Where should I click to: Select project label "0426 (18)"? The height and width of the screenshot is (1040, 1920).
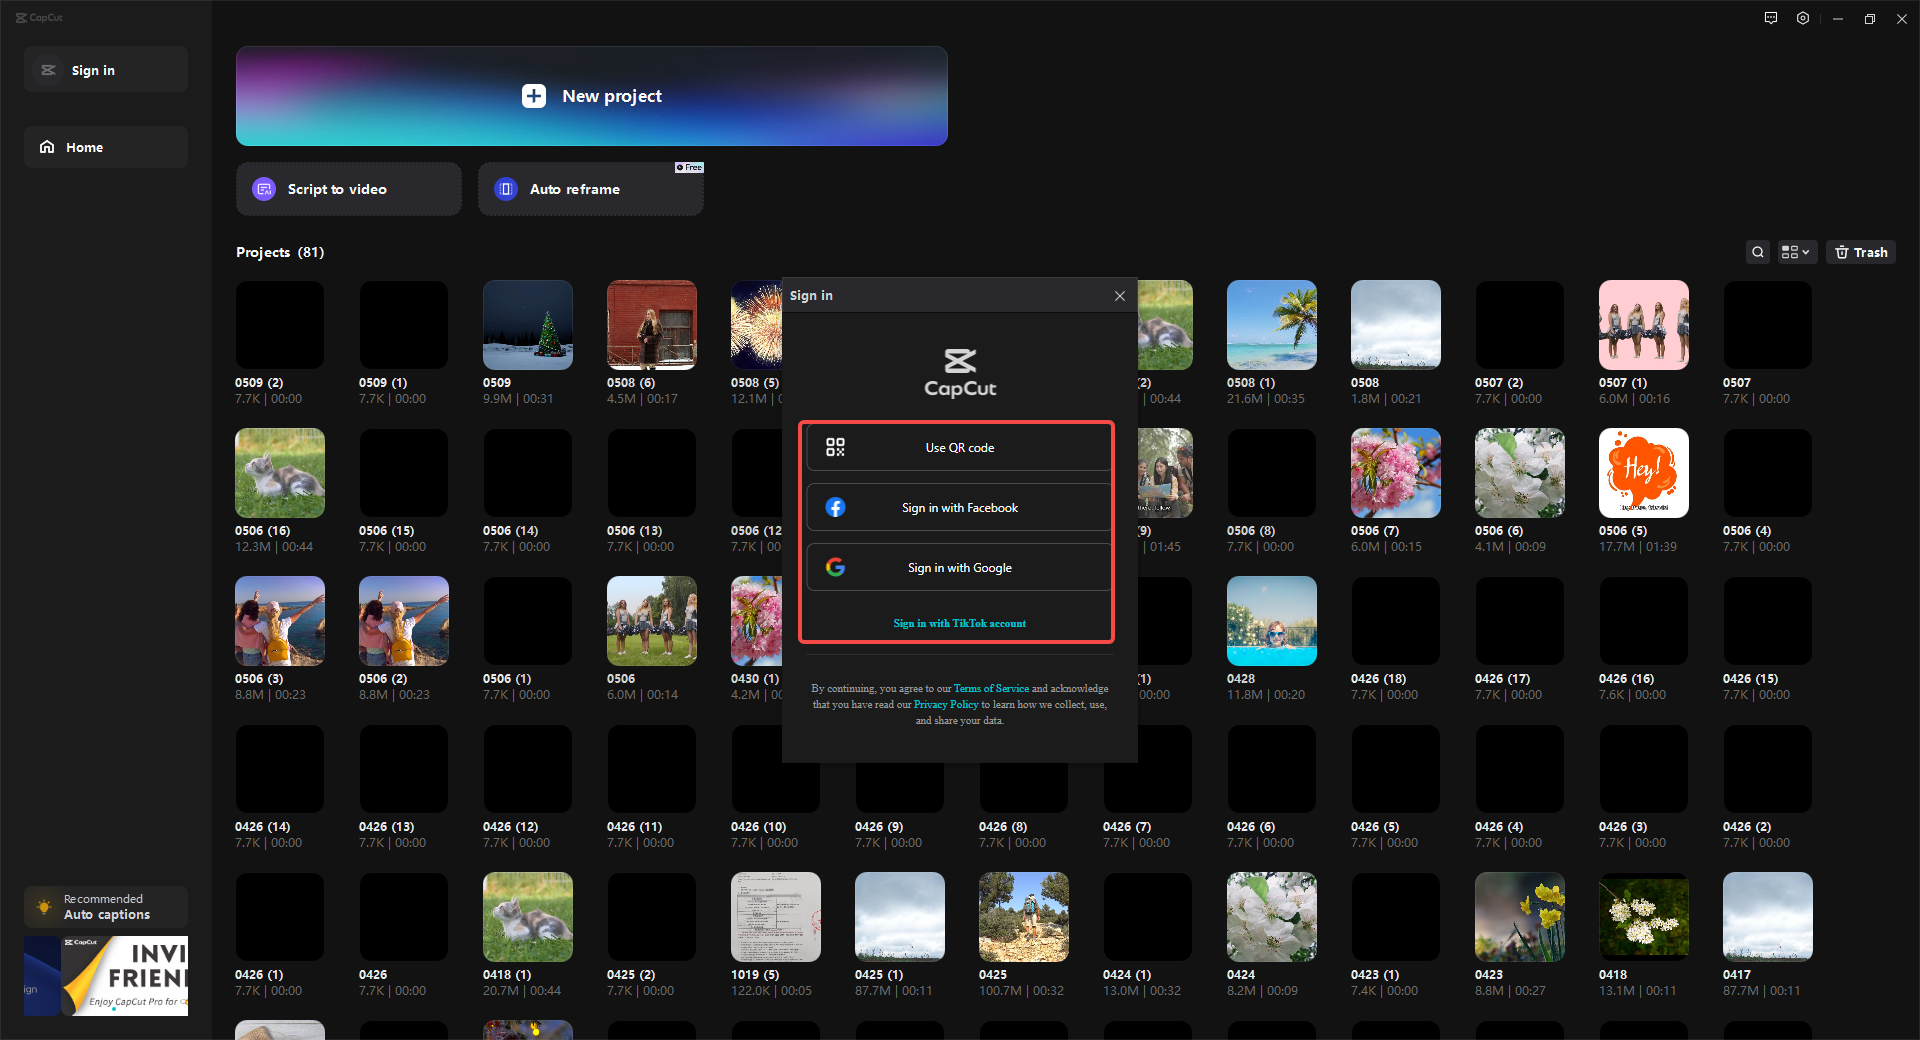(1378, 679)
